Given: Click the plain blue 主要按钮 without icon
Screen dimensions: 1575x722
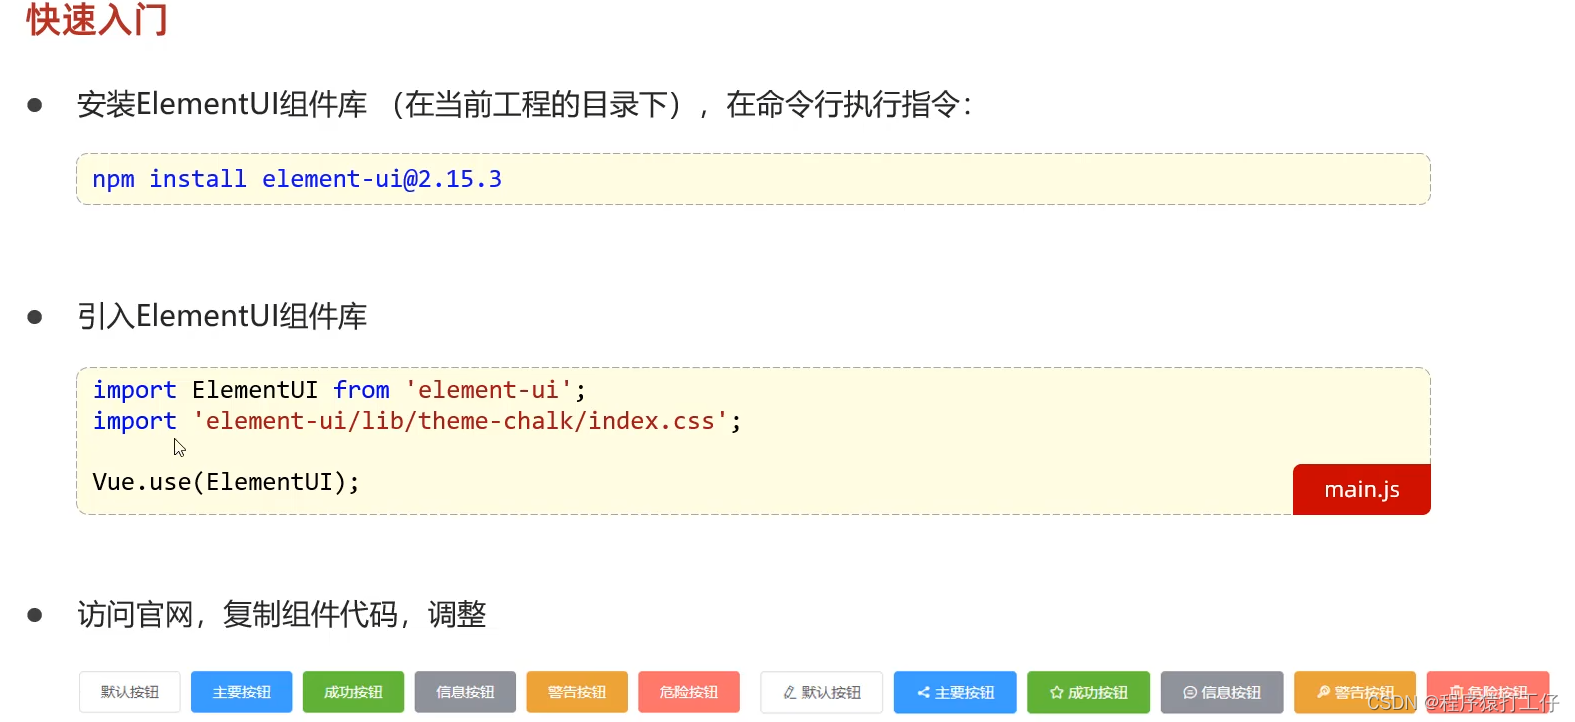Looking at the screenshot, I should pos(242,692).
